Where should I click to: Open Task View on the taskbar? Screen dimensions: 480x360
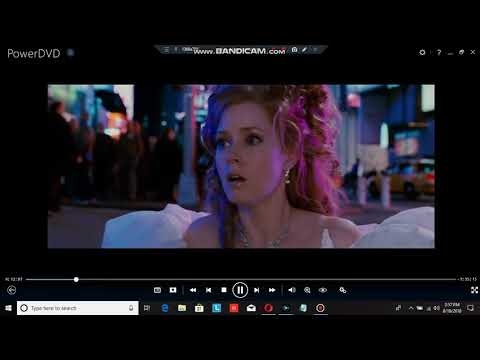[147, 308]
